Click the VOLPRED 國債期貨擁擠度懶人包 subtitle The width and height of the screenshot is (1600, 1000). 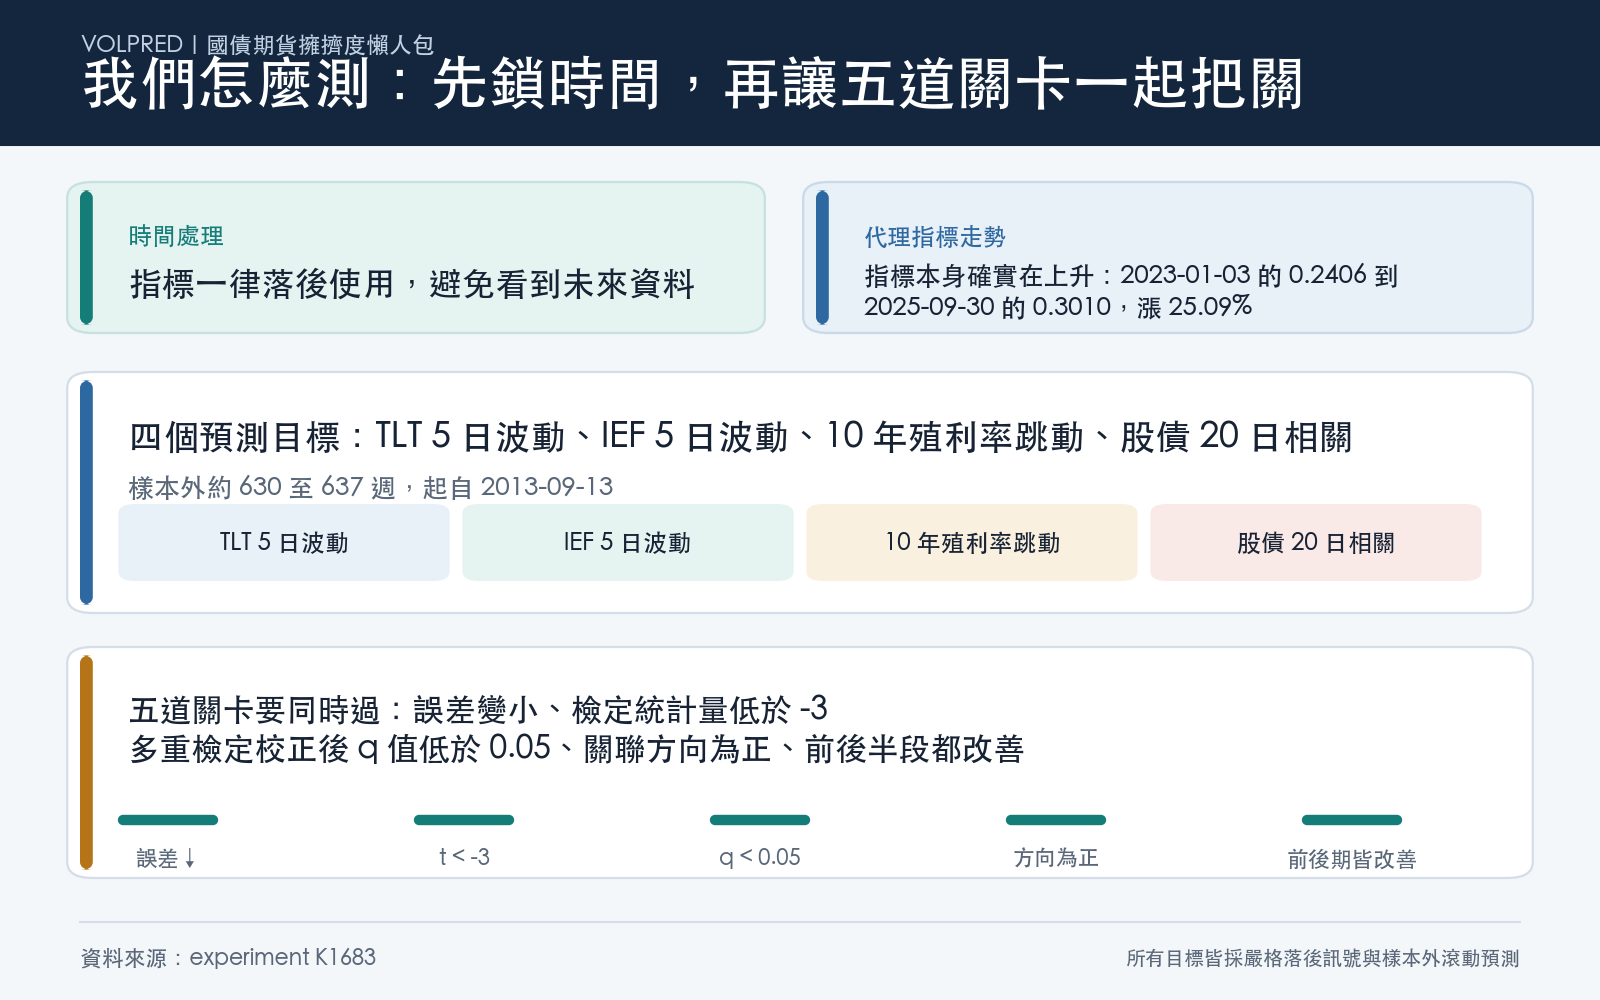(258, 45)
